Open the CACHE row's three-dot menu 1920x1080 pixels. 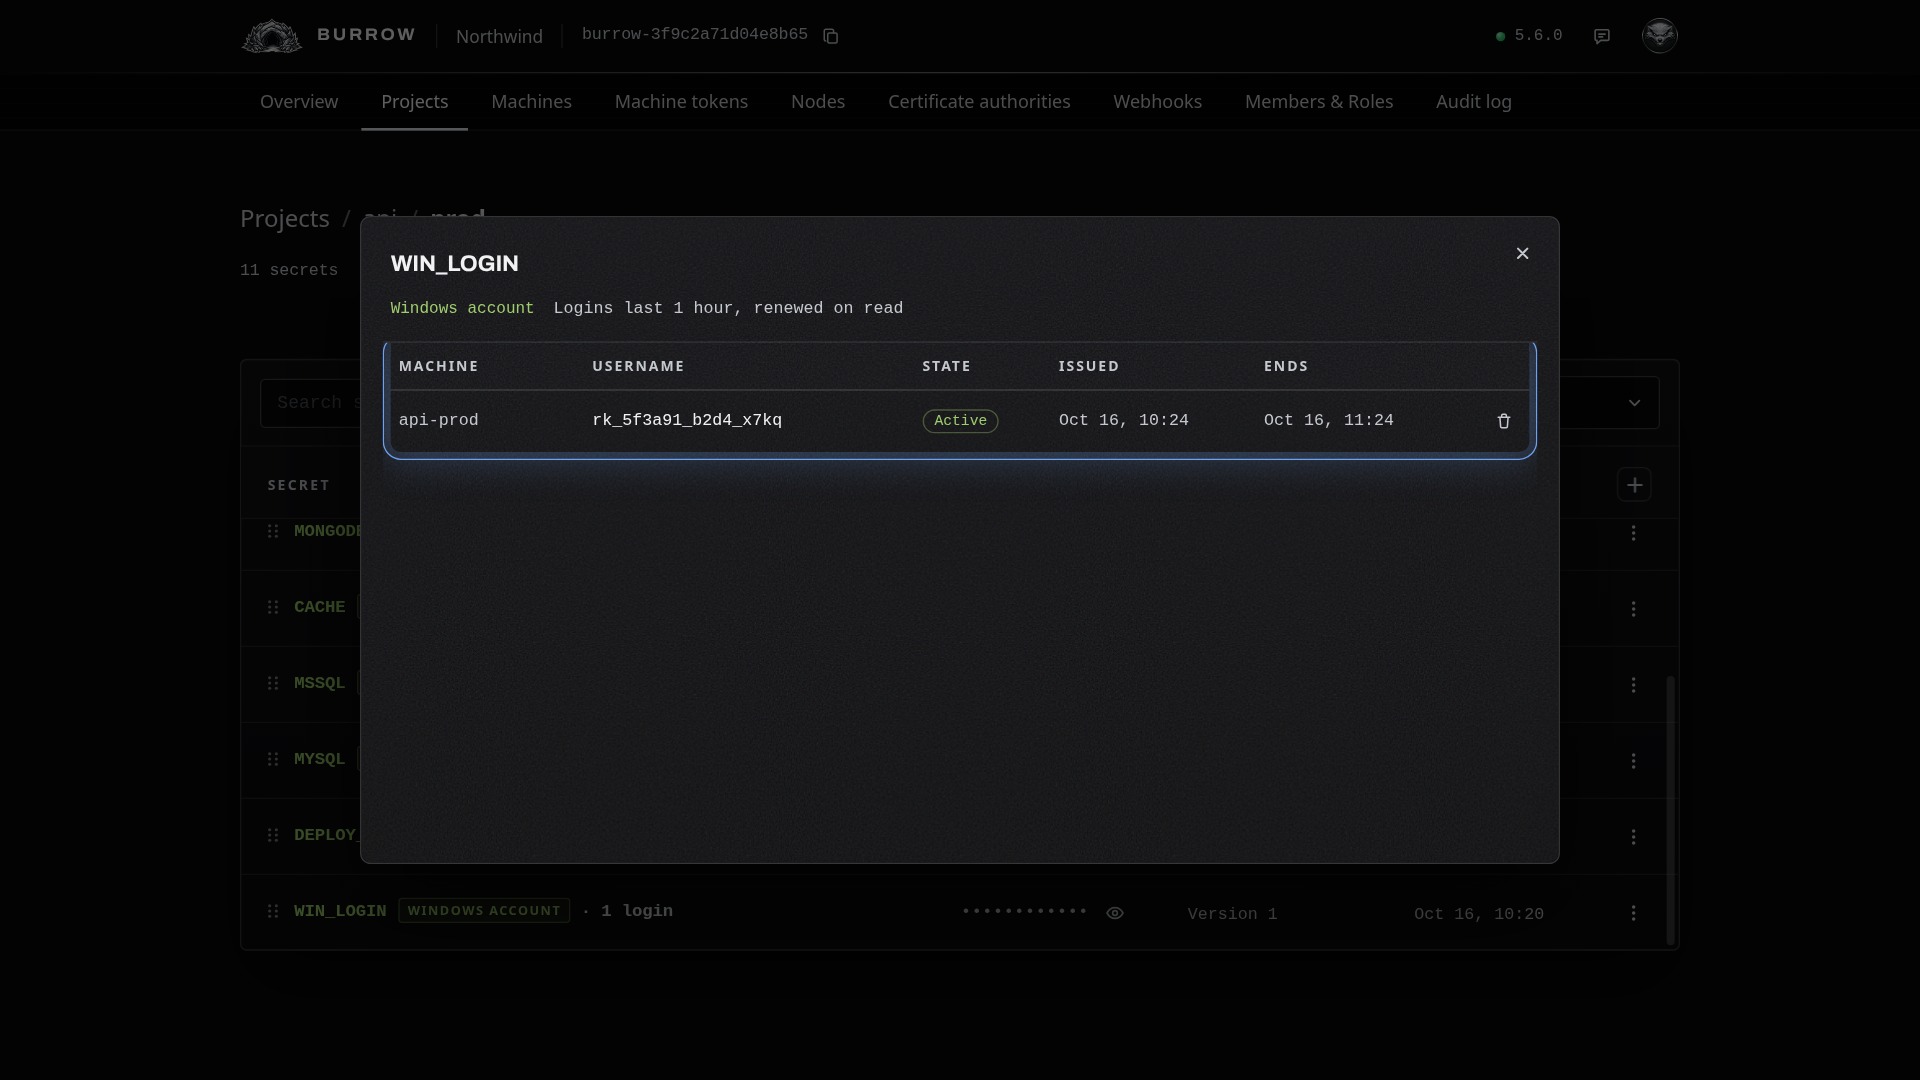(x=1633, y=609)
